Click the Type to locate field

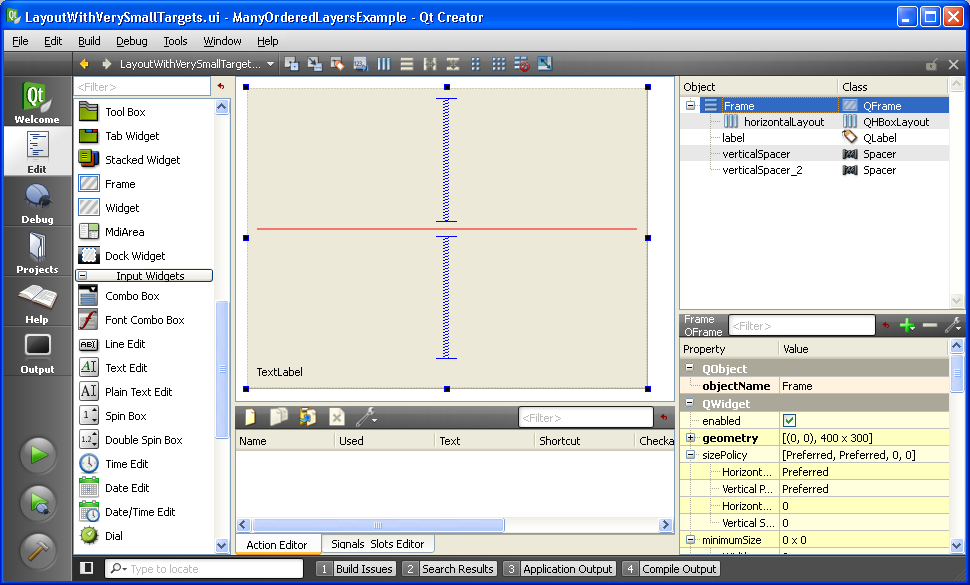click(x=204, y=568)
